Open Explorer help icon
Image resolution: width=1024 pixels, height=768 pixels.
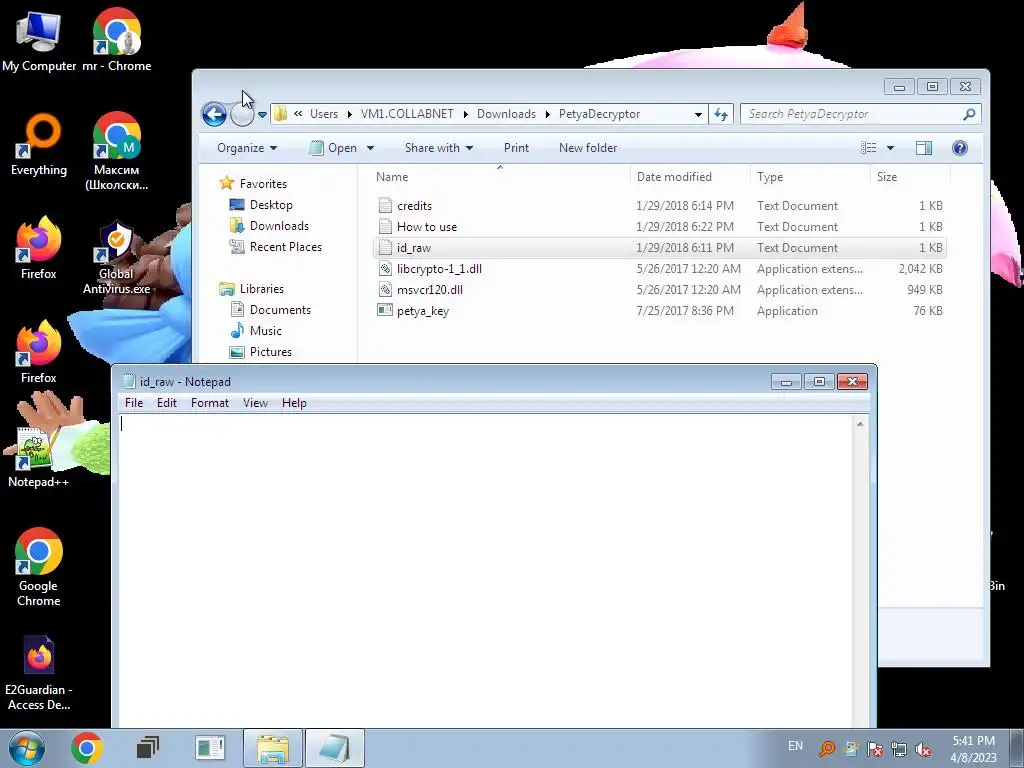coord(959,148)
